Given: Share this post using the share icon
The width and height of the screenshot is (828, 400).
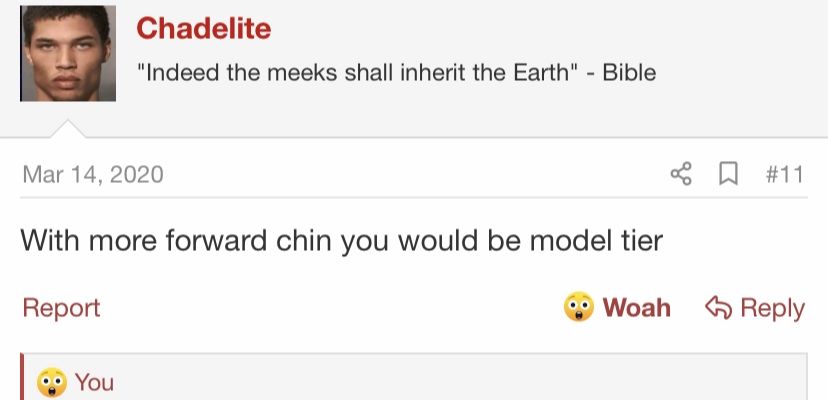Looking at the screenshot, I should (x=681, y=174).
